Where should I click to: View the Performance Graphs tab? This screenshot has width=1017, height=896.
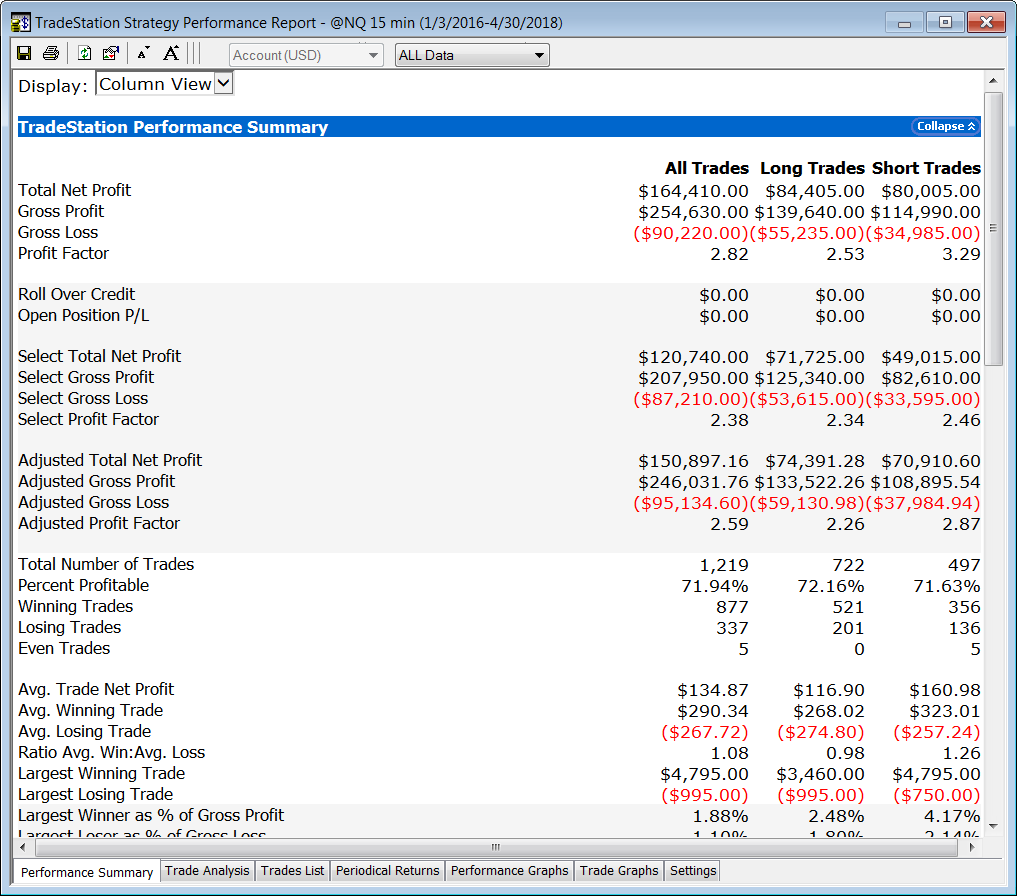510,871
